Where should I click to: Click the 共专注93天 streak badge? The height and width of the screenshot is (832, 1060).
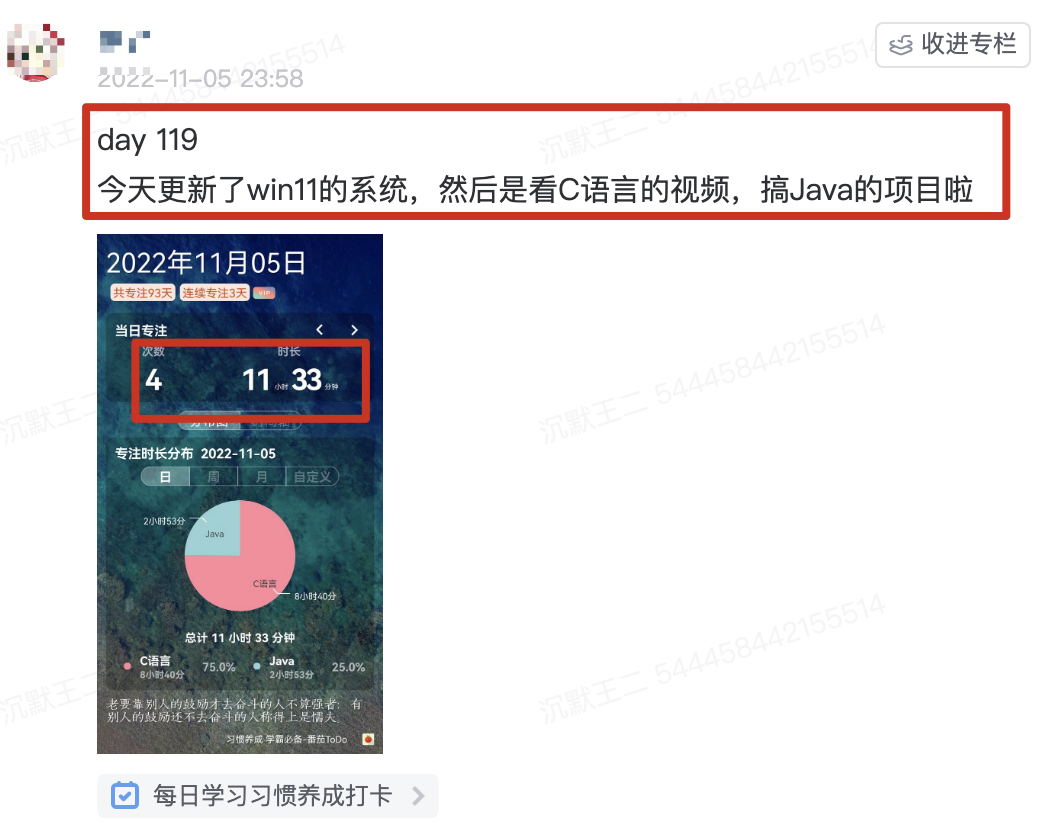coord(142,292)
